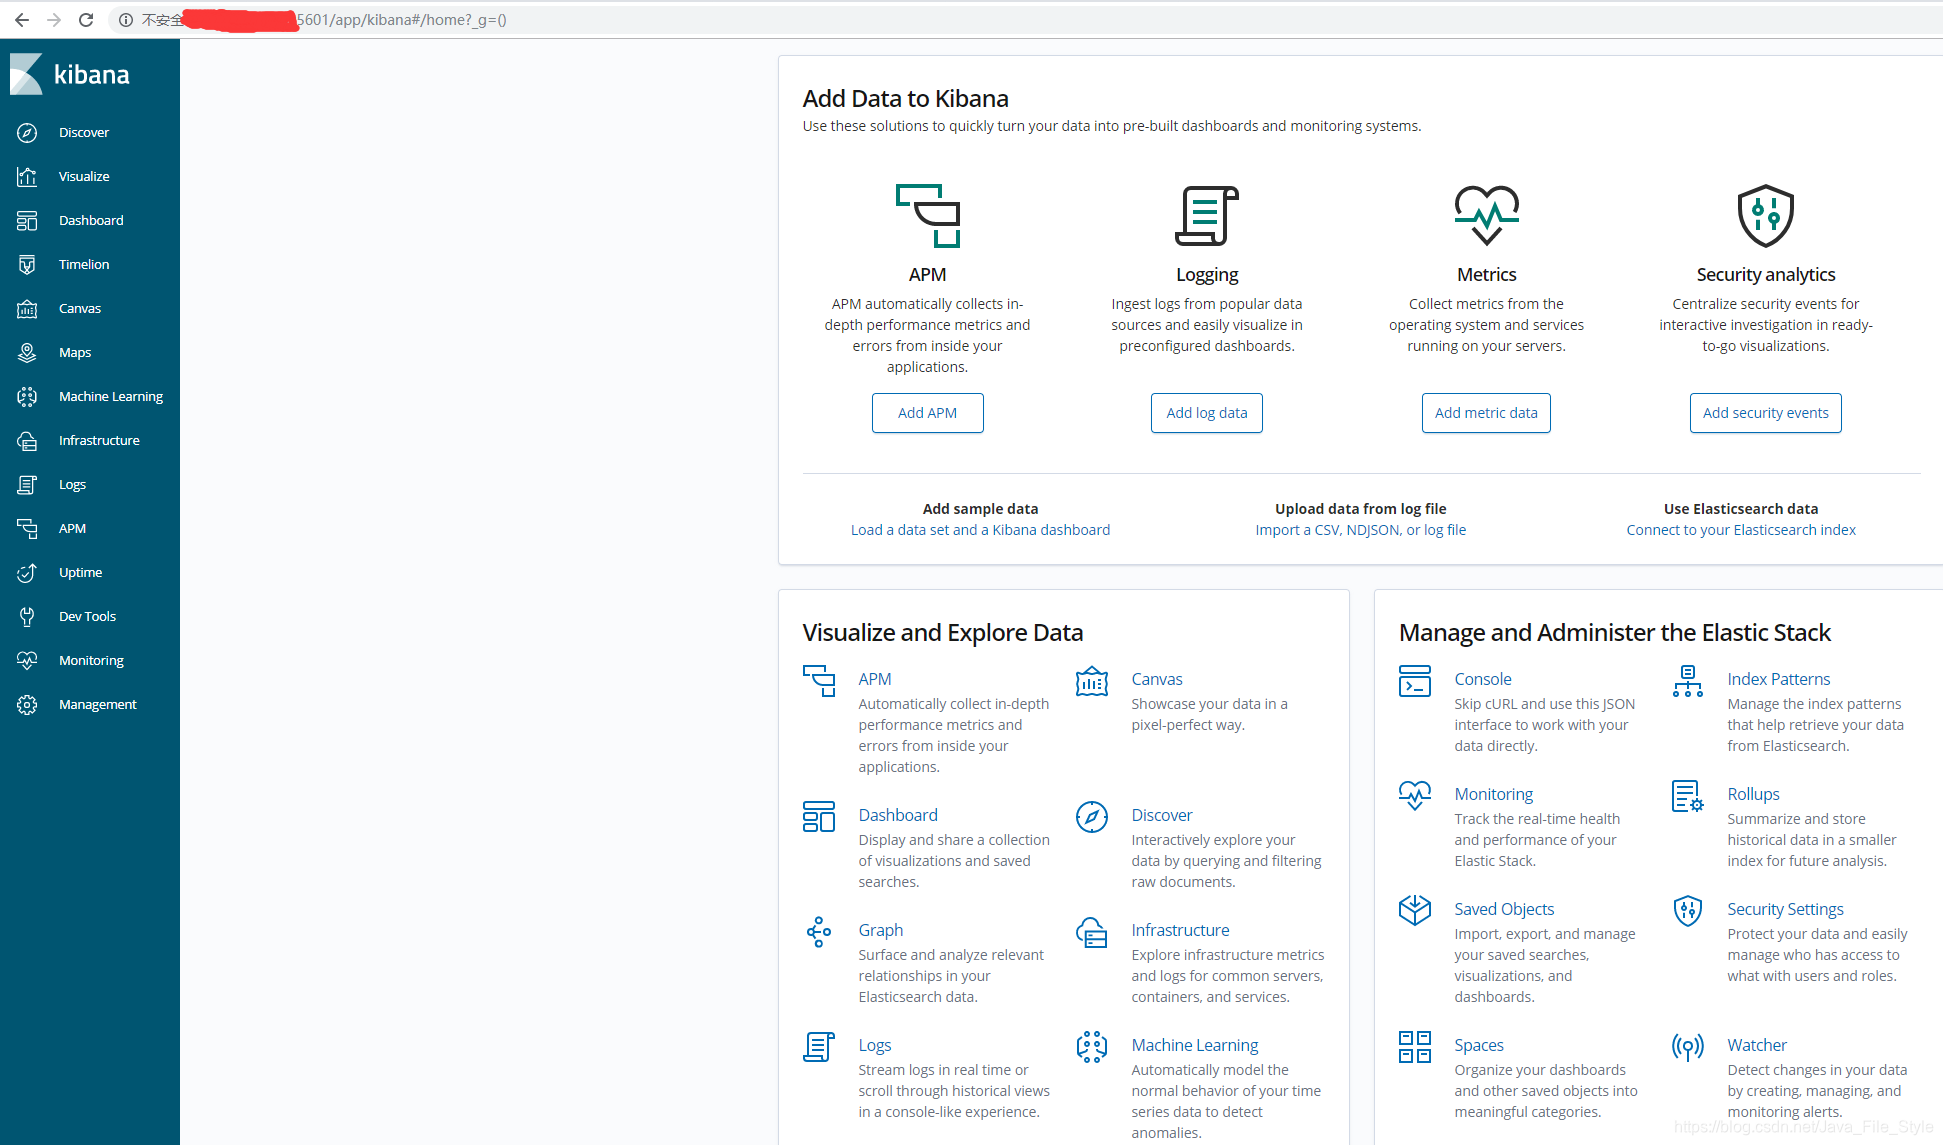Open Dev Tools from the sidebar menu
The height and width of the screenshot is (1145, 1943).
87,617
